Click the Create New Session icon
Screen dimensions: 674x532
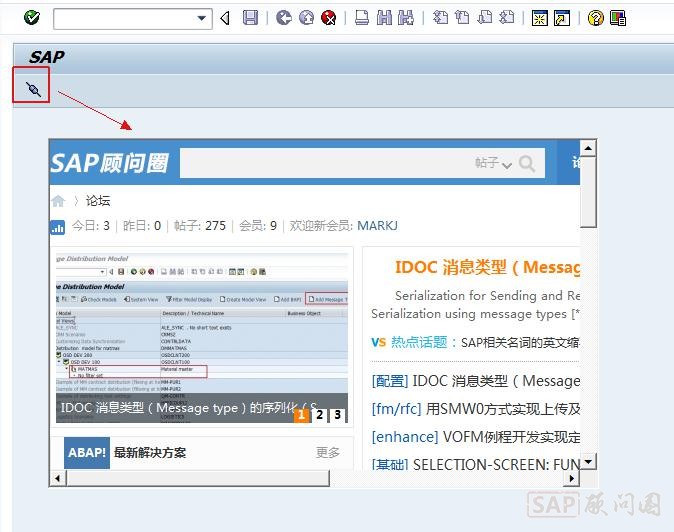click(x=540, y=18)
